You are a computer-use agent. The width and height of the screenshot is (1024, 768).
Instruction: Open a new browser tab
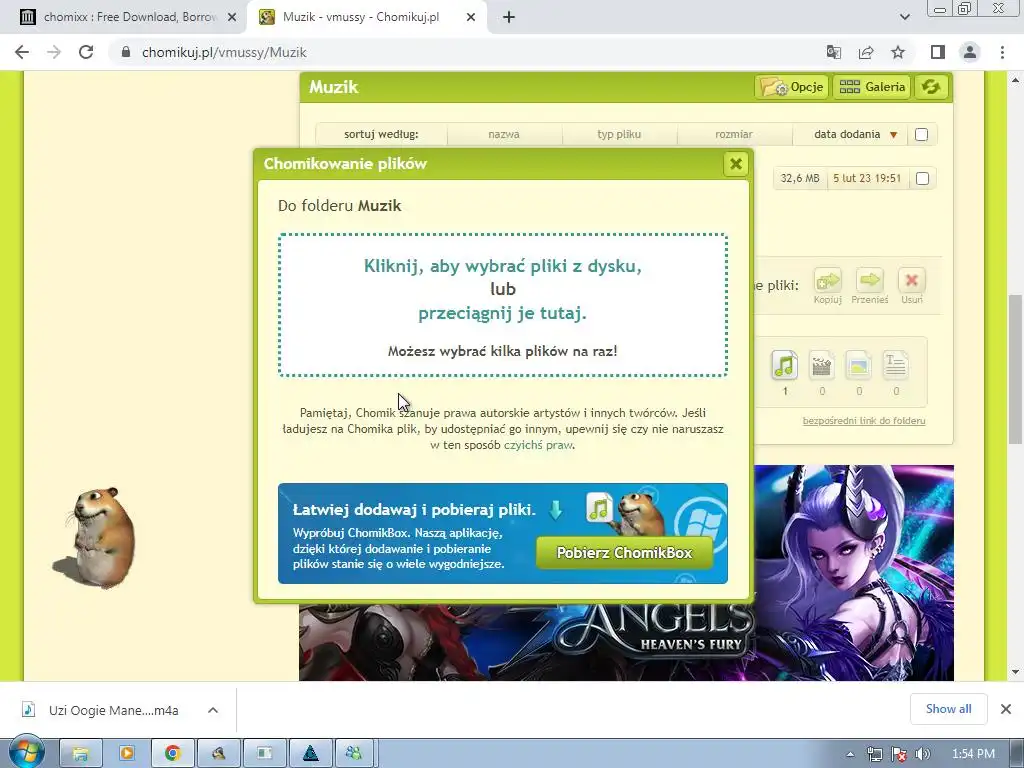[x=509, y=18]
